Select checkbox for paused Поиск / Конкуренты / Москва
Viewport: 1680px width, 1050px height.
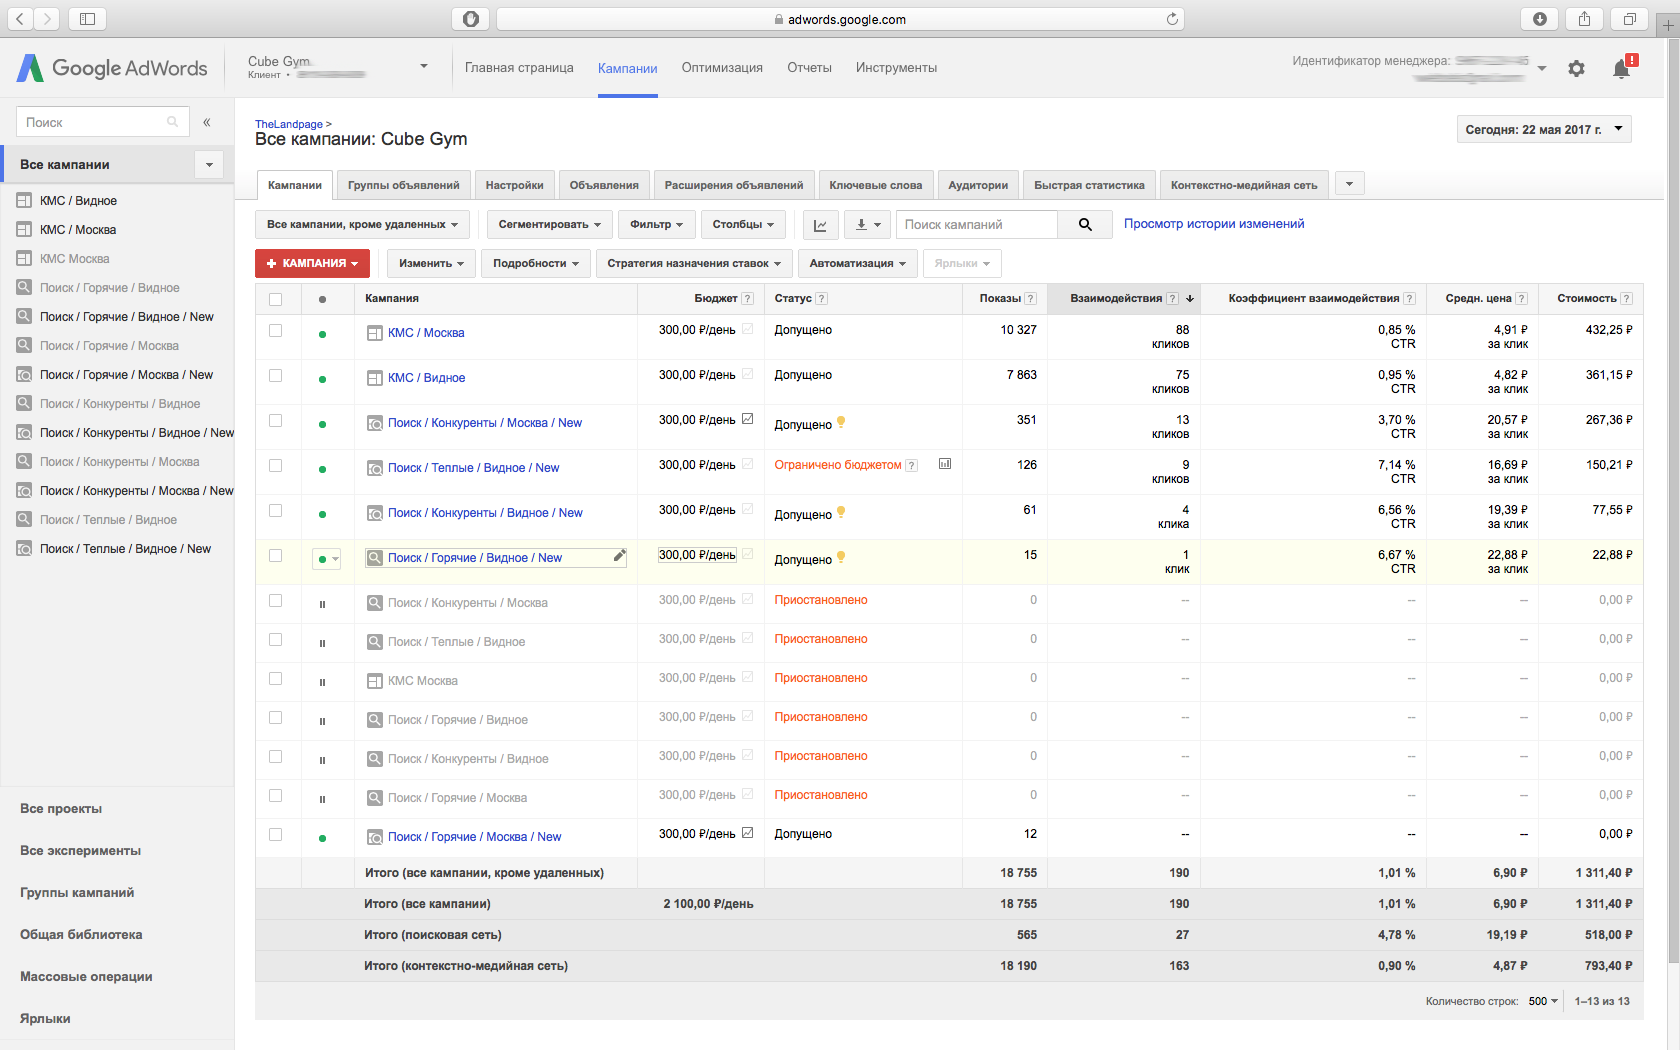tap(276, 601)
